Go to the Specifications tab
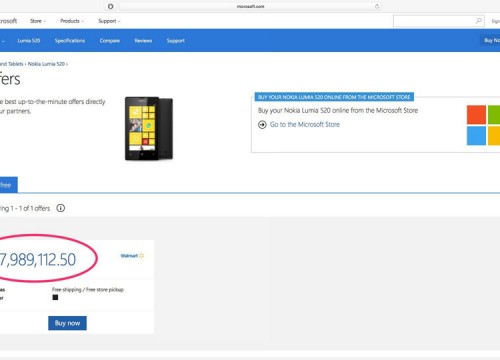This screenshot has width=500, height=360. pyautogui.click(x=70, y=41)
